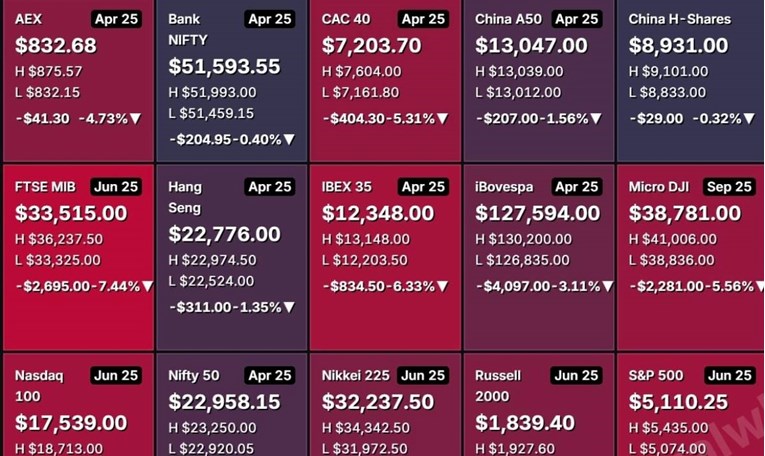Click the down arrow beside Bank NIFTY's -0.40%

pyautogui.click(x=289, y=140)
